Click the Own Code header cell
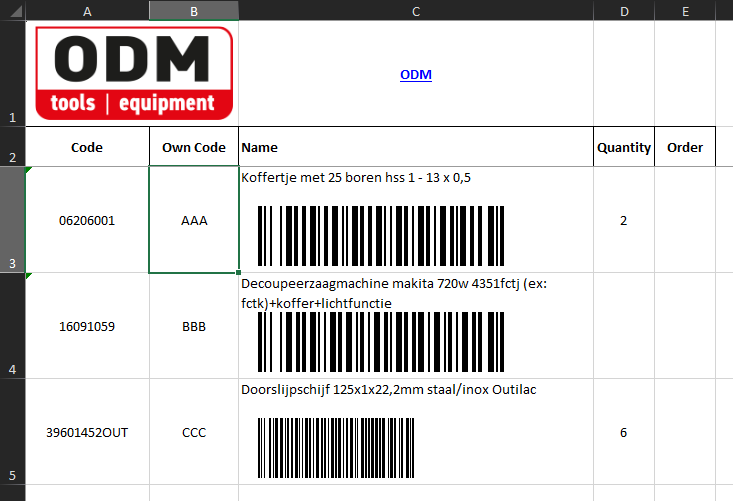The image size is (733, 501). [x=194, y=147]
